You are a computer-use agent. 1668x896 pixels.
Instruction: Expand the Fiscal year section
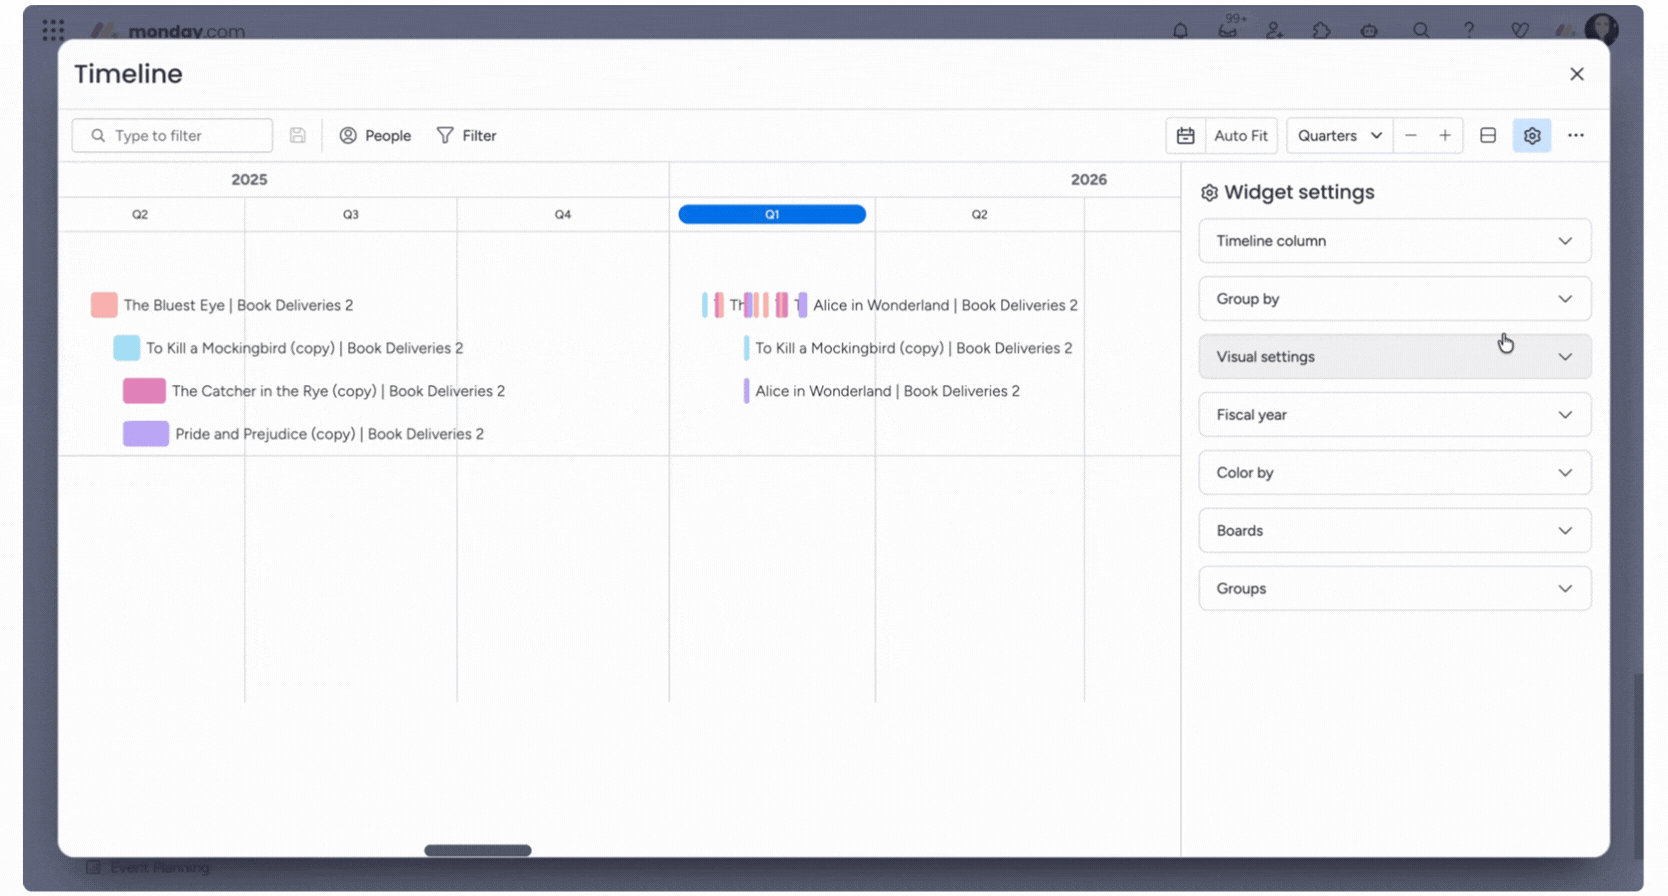pos(1394,415)
